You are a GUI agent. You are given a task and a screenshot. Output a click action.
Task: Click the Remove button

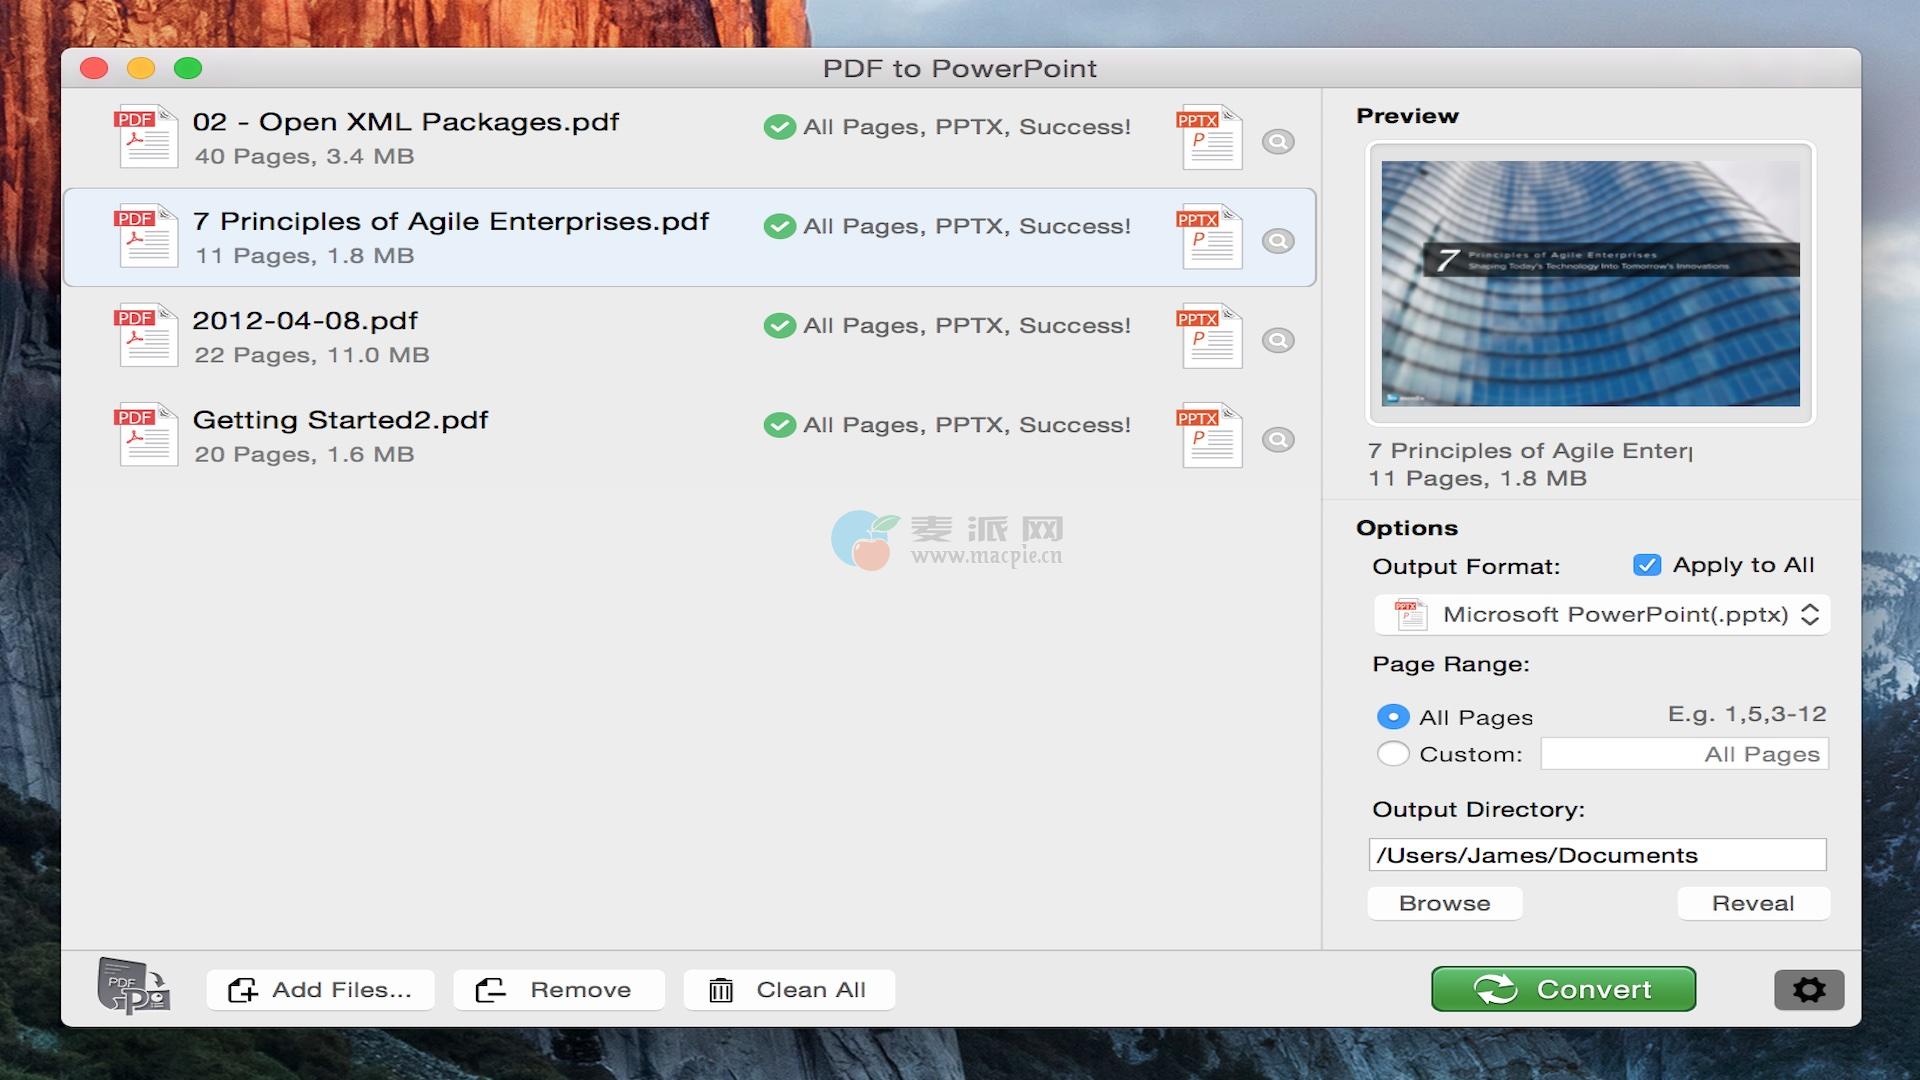[558, 990]
